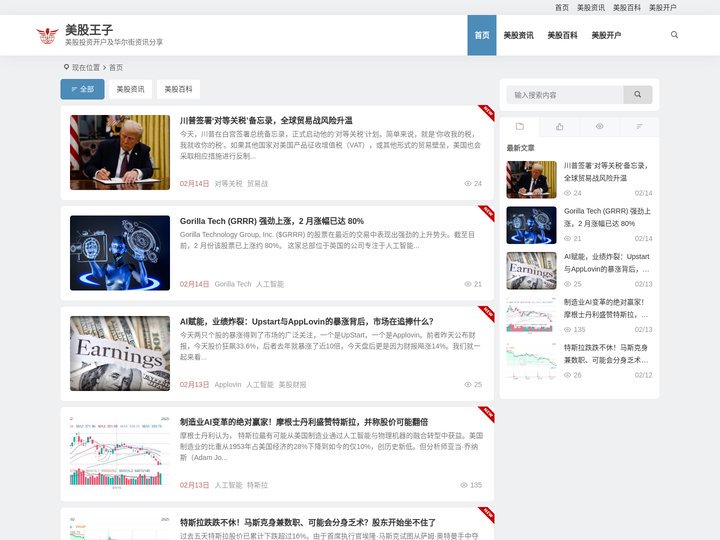Select the most viewed eye tab icon
Viewport: 720px width, 540px height.
pos(599,126)
